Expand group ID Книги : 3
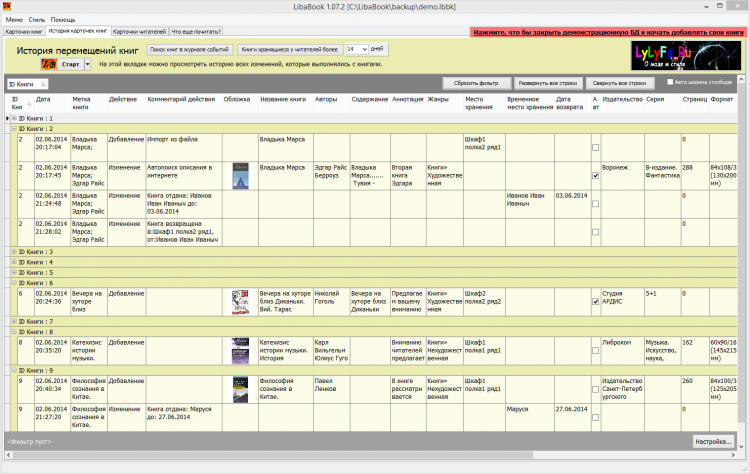This screenshot has height=474, width=750. pyautogui.click(x=14, y=252)
